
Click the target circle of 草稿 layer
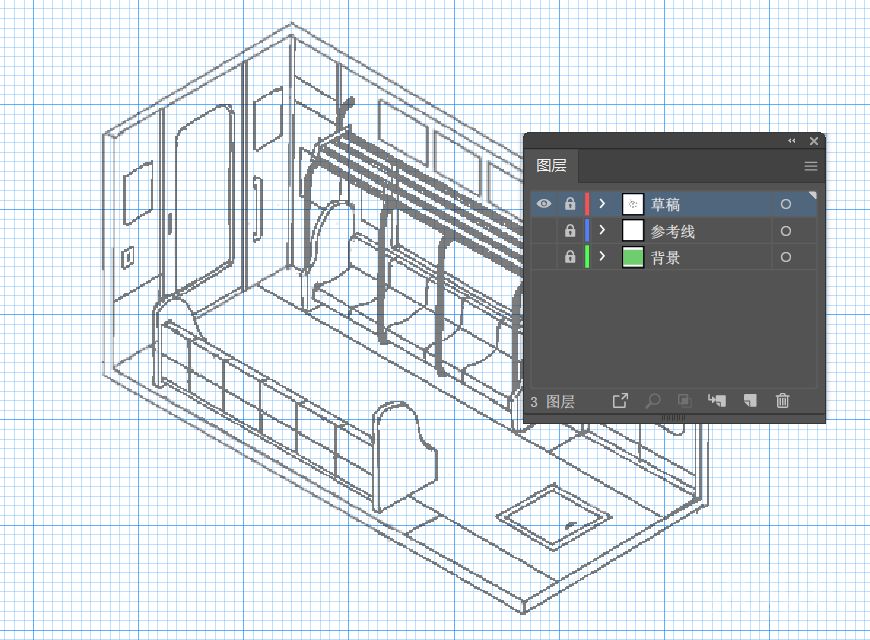pos(786,204)
